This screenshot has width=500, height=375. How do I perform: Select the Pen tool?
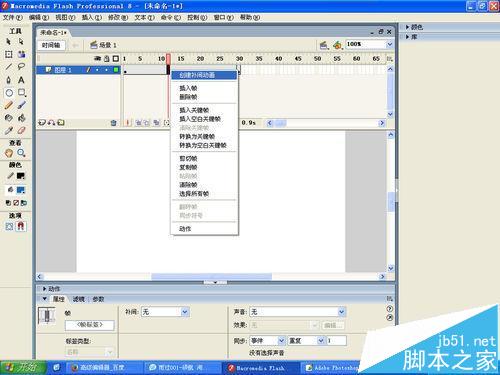click(x=9, y=80)
